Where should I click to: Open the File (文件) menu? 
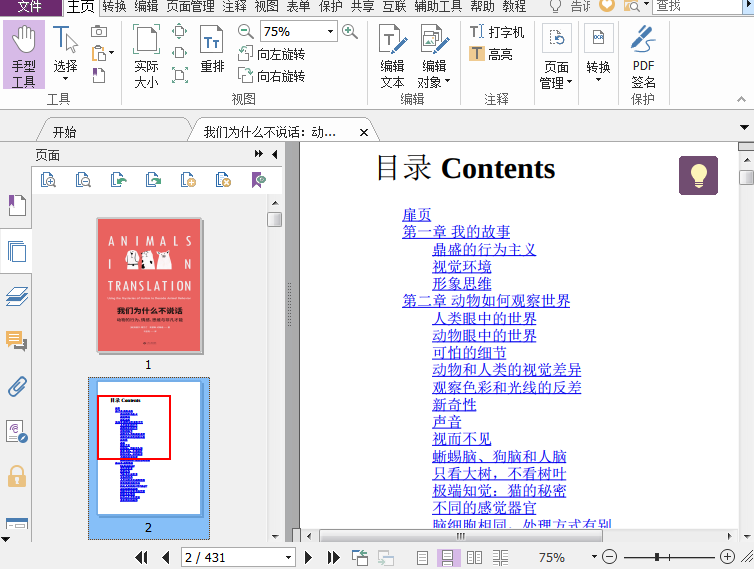(x=30, y=6)
